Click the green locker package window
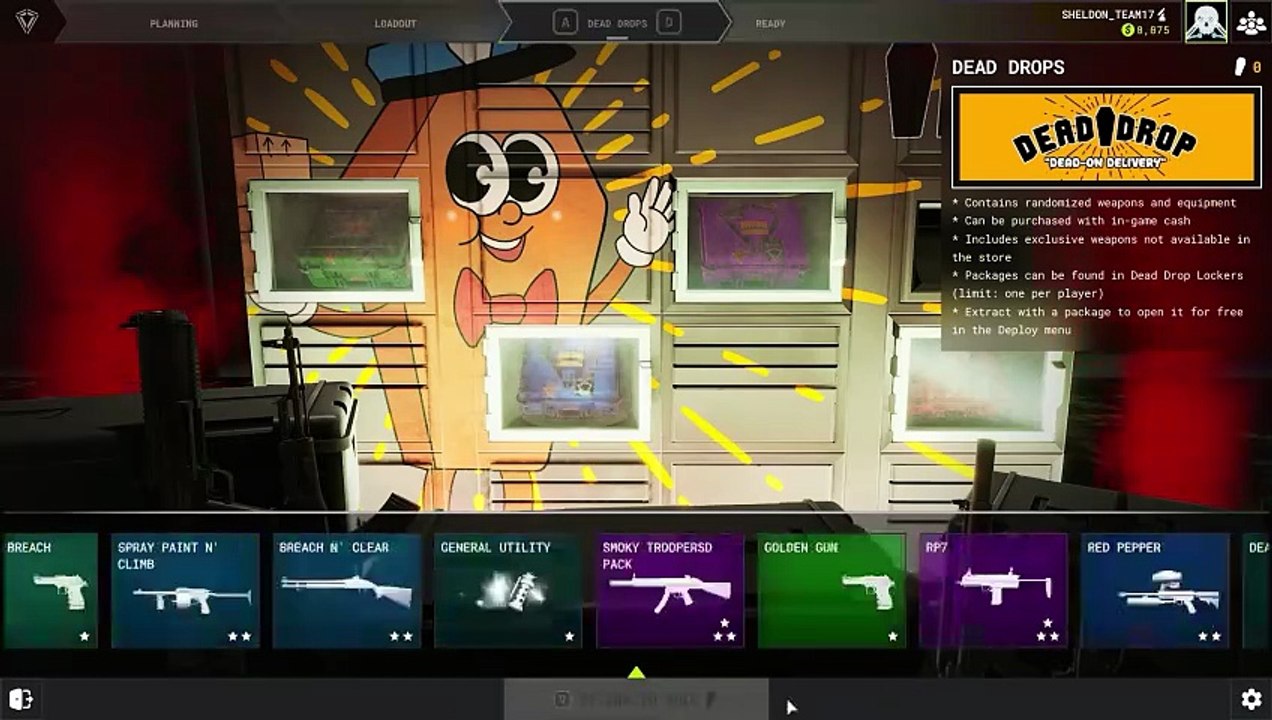1272x720 pixels. pyautogui.click(x=337, y=241)
